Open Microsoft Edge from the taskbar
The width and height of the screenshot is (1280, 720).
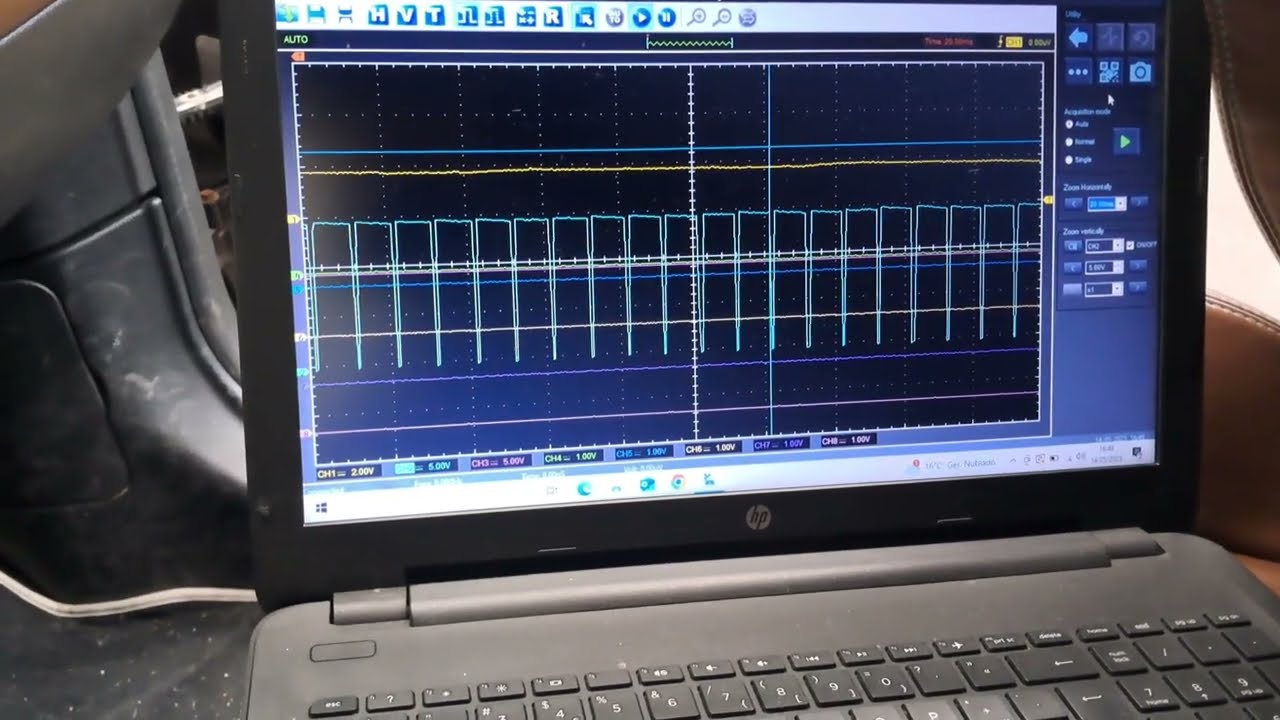click(584, 489)
